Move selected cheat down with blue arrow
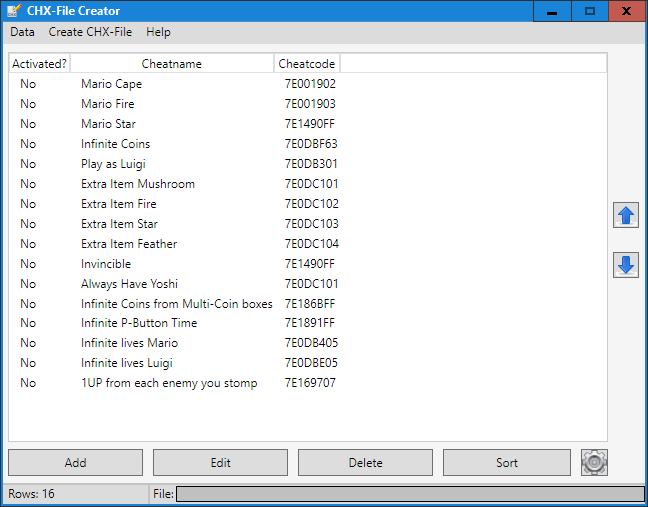This screenshot has height=507, width=648. (626, 265)
